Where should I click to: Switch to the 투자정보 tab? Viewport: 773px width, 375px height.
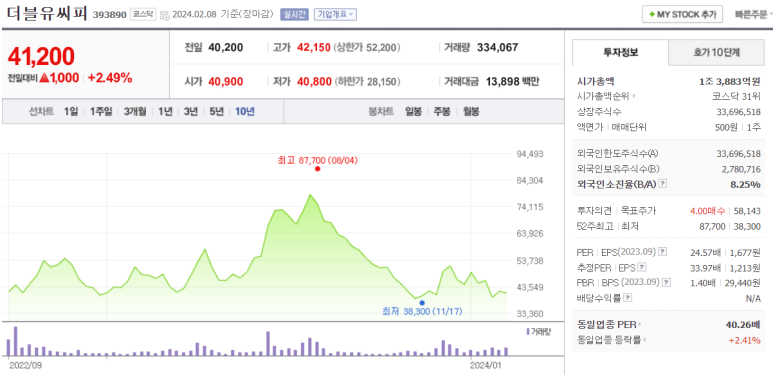pos(620,52)
